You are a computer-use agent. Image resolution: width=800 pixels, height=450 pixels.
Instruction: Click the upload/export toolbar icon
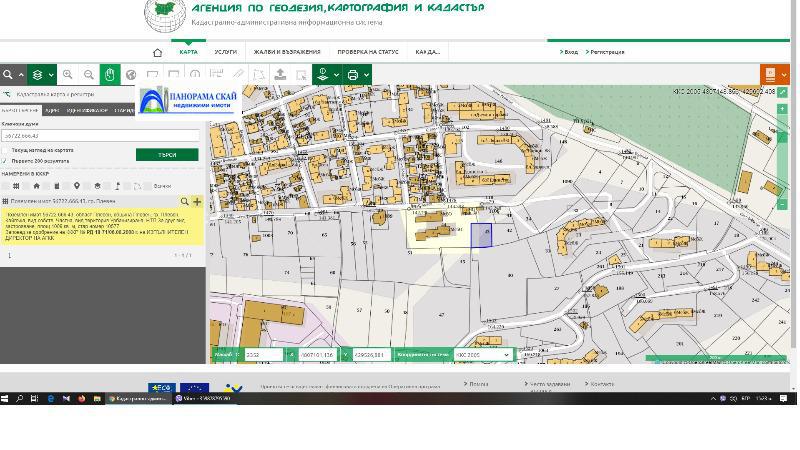tap(280, 75)
